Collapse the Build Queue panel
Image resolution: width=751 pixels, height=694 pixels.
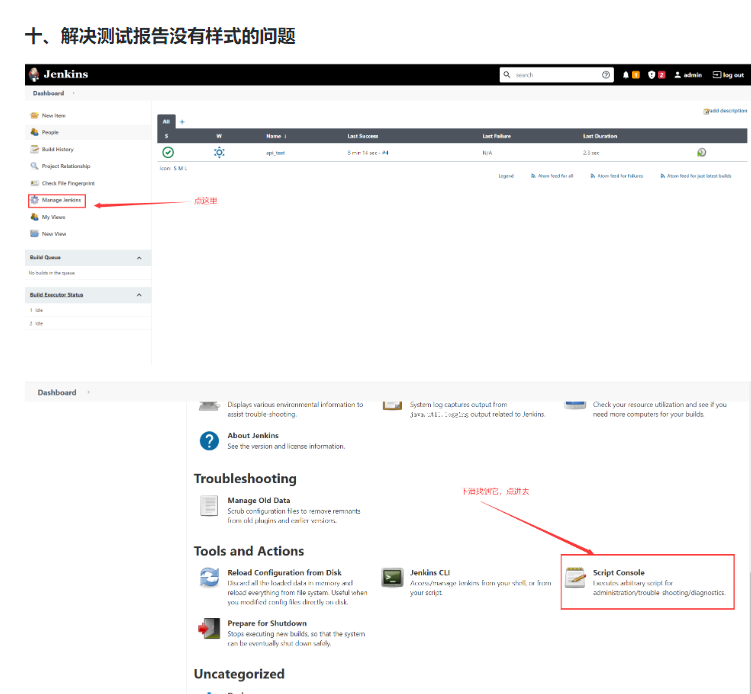click(139, 258)
